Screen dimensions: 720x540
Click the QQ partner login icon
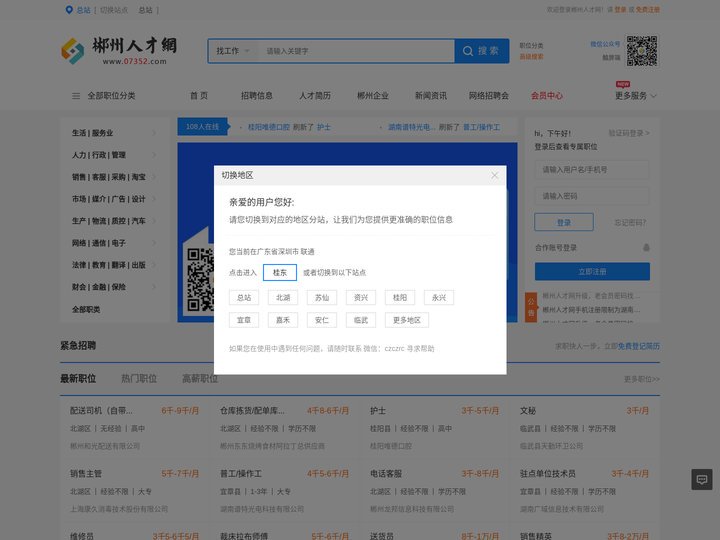pos(646,248)
